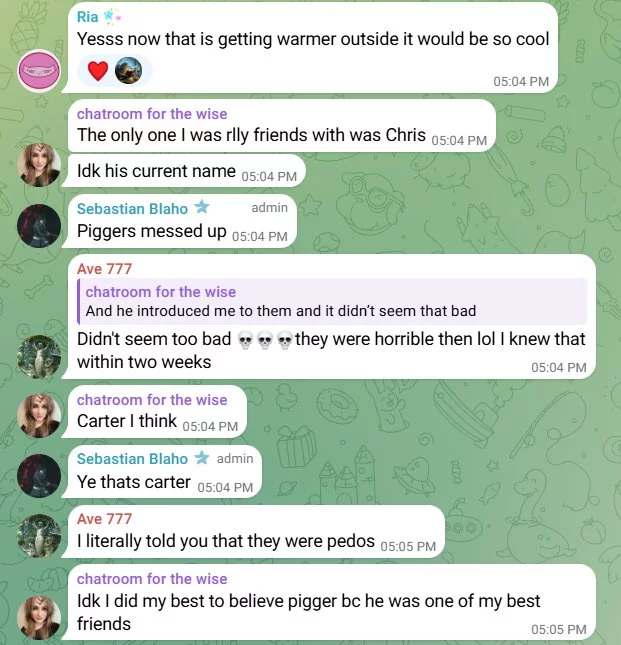Open the avatar beside Idk his current name
This screenshot has width=621, height=645.
[39, 165]
